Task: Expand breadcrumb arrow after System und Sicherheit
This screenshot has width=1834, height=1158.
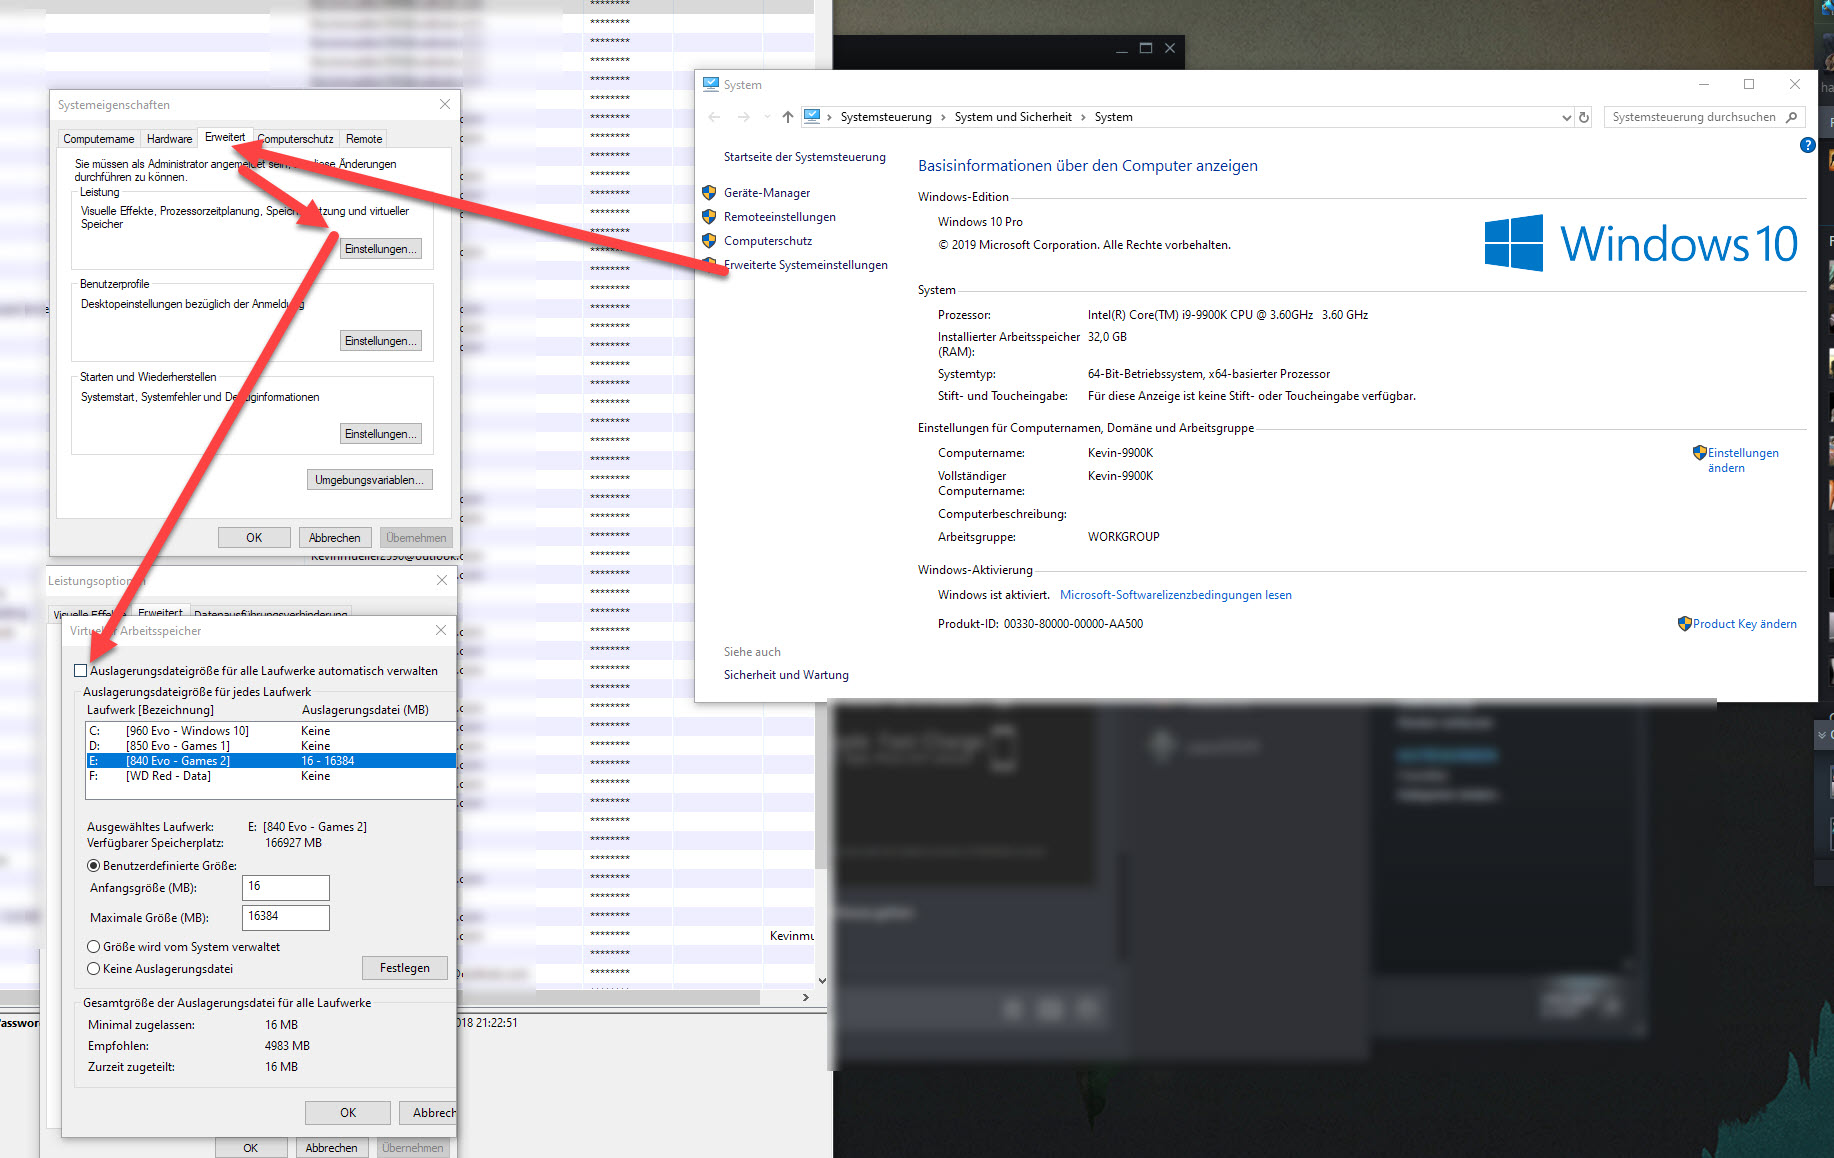Action: tap(1082, 117)
